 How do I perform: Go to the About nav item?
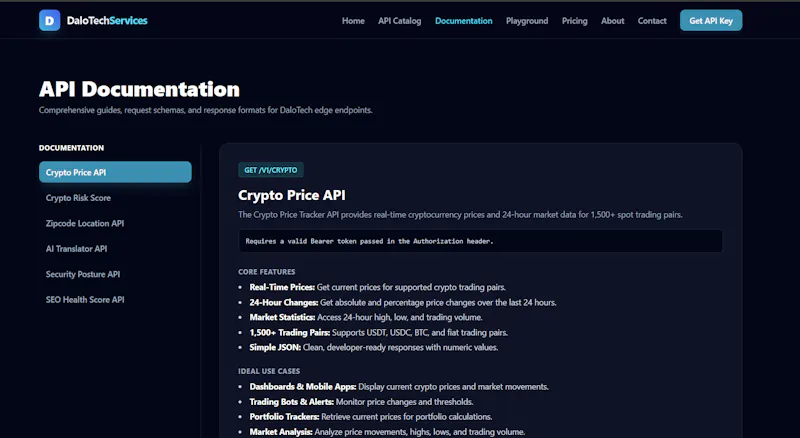click(612, 21)
